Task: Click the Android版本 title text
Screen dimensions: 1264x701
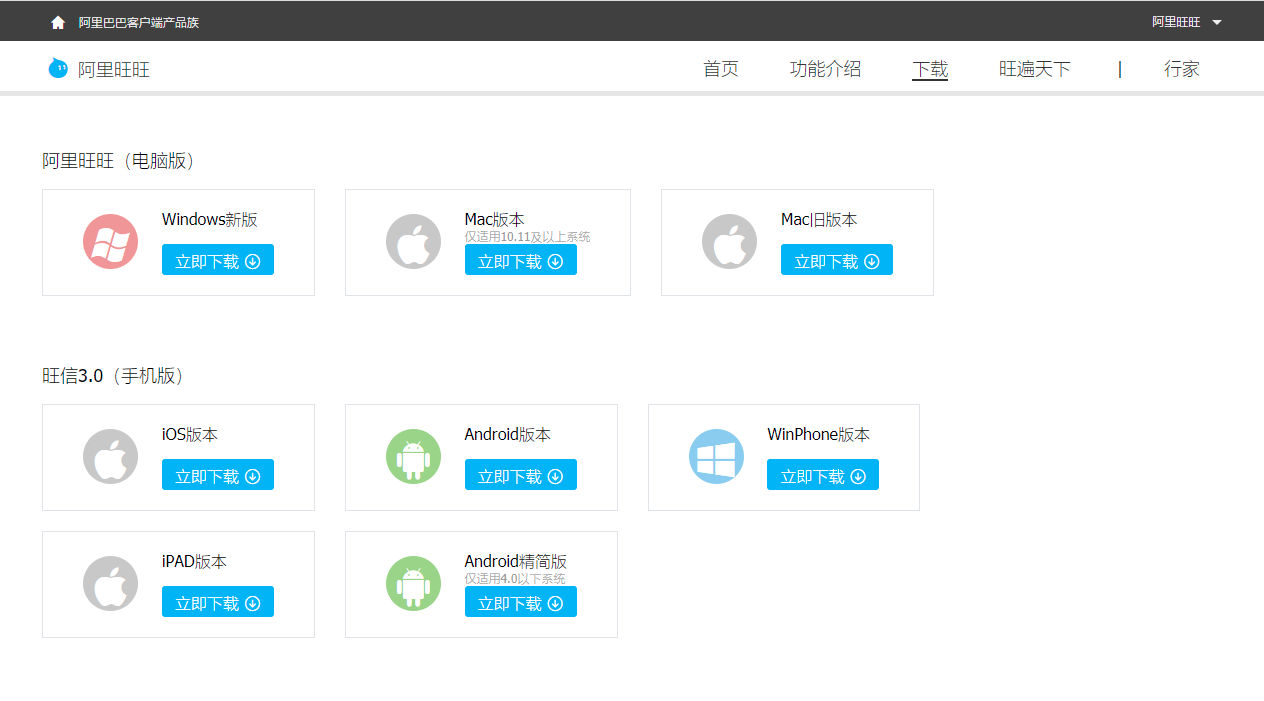Action: tap(508, 435)
